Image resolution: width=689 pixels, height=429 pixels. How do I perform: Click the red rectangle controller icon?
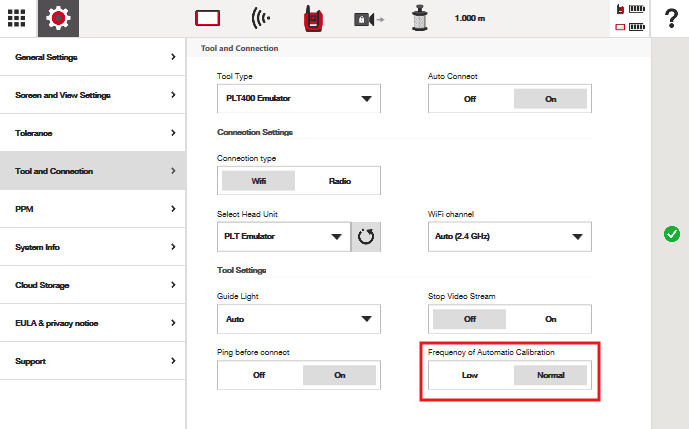point(207,18)
